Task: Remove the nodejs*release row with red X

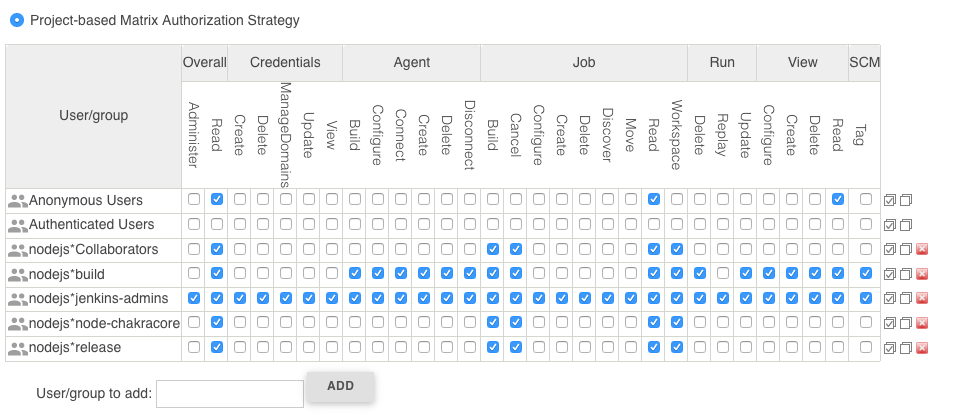Action: [x=922, y=348]
